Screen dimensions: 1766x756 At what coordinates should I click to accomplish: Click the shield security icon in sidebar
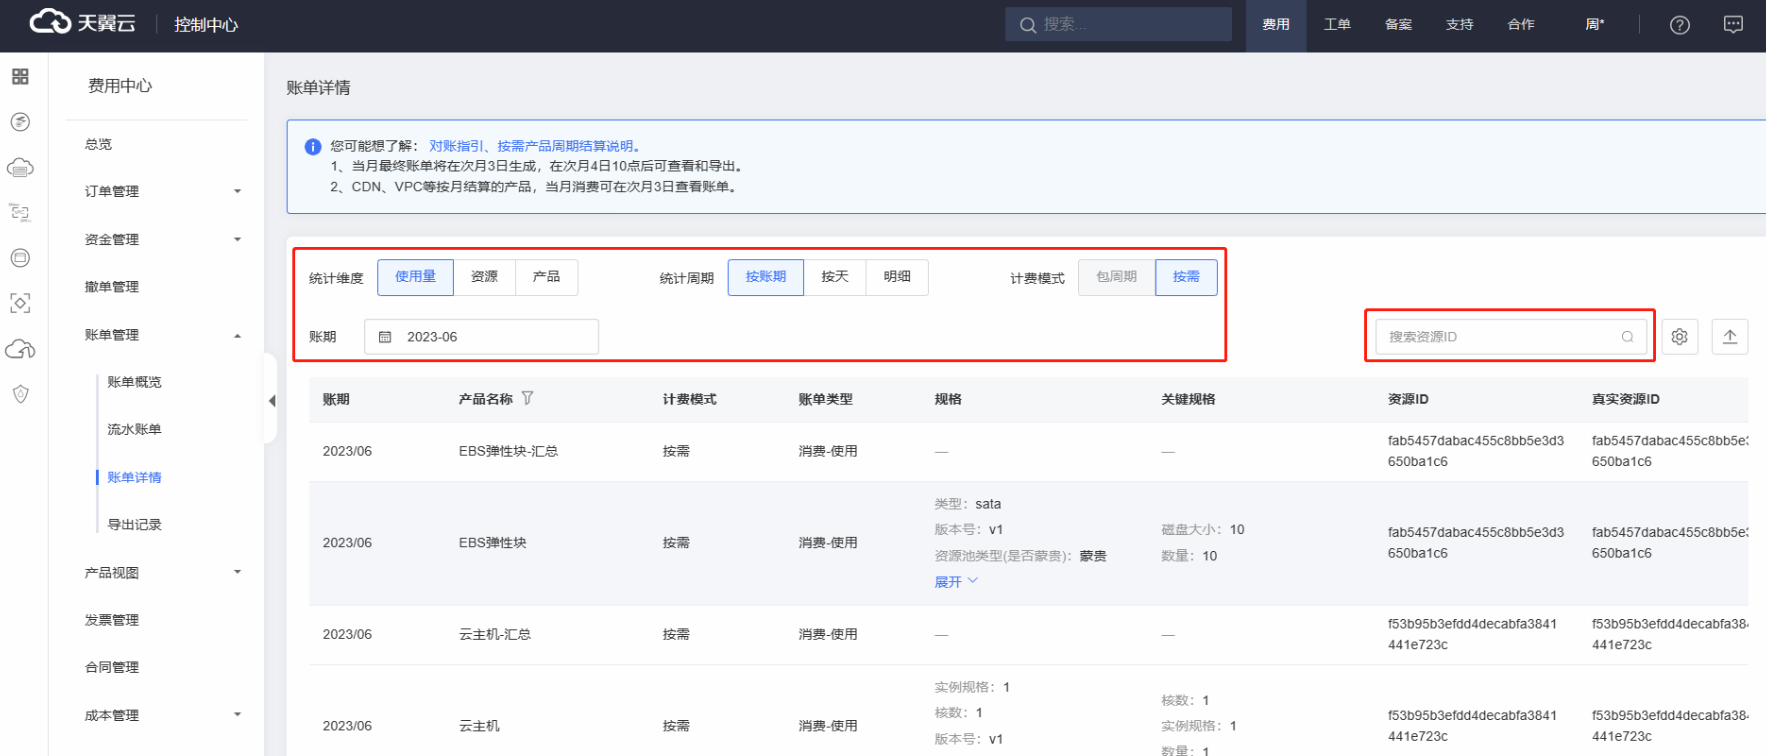20,394
